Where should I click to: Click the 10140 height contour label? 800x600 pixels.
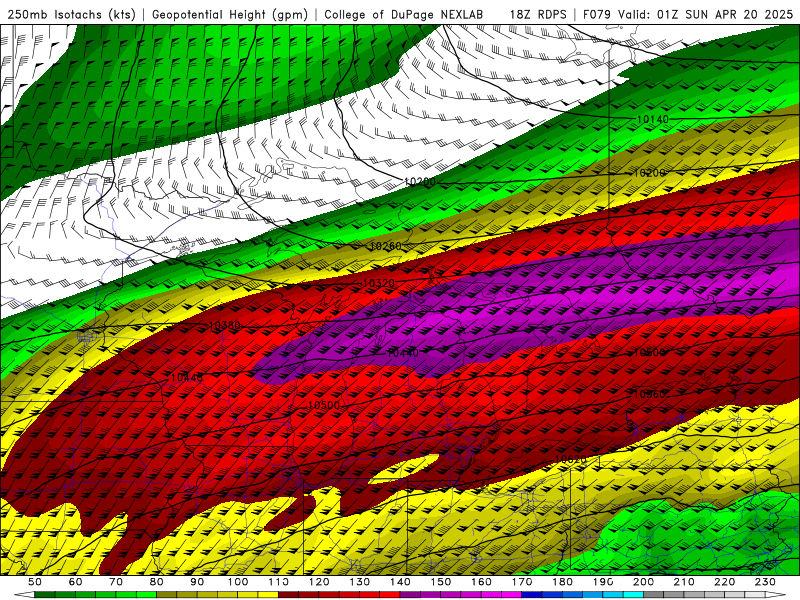(653, 119)
